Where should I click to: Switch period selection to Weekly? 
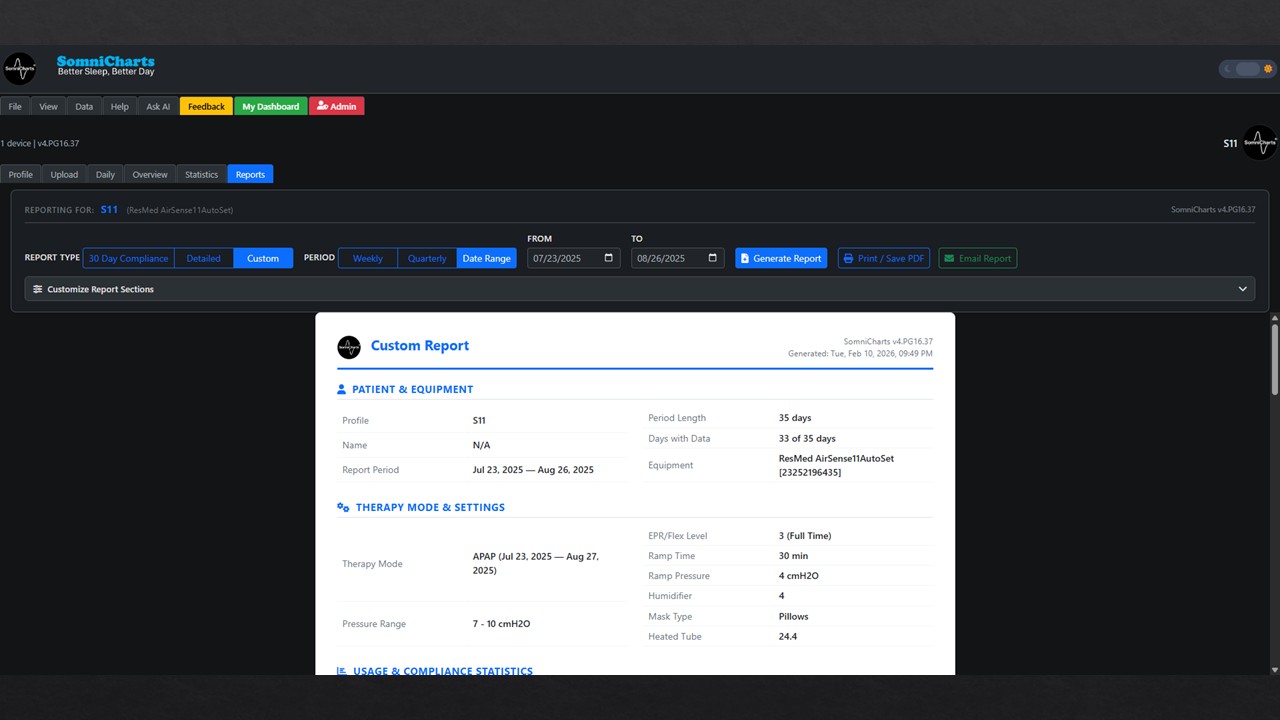coord(367,258)
